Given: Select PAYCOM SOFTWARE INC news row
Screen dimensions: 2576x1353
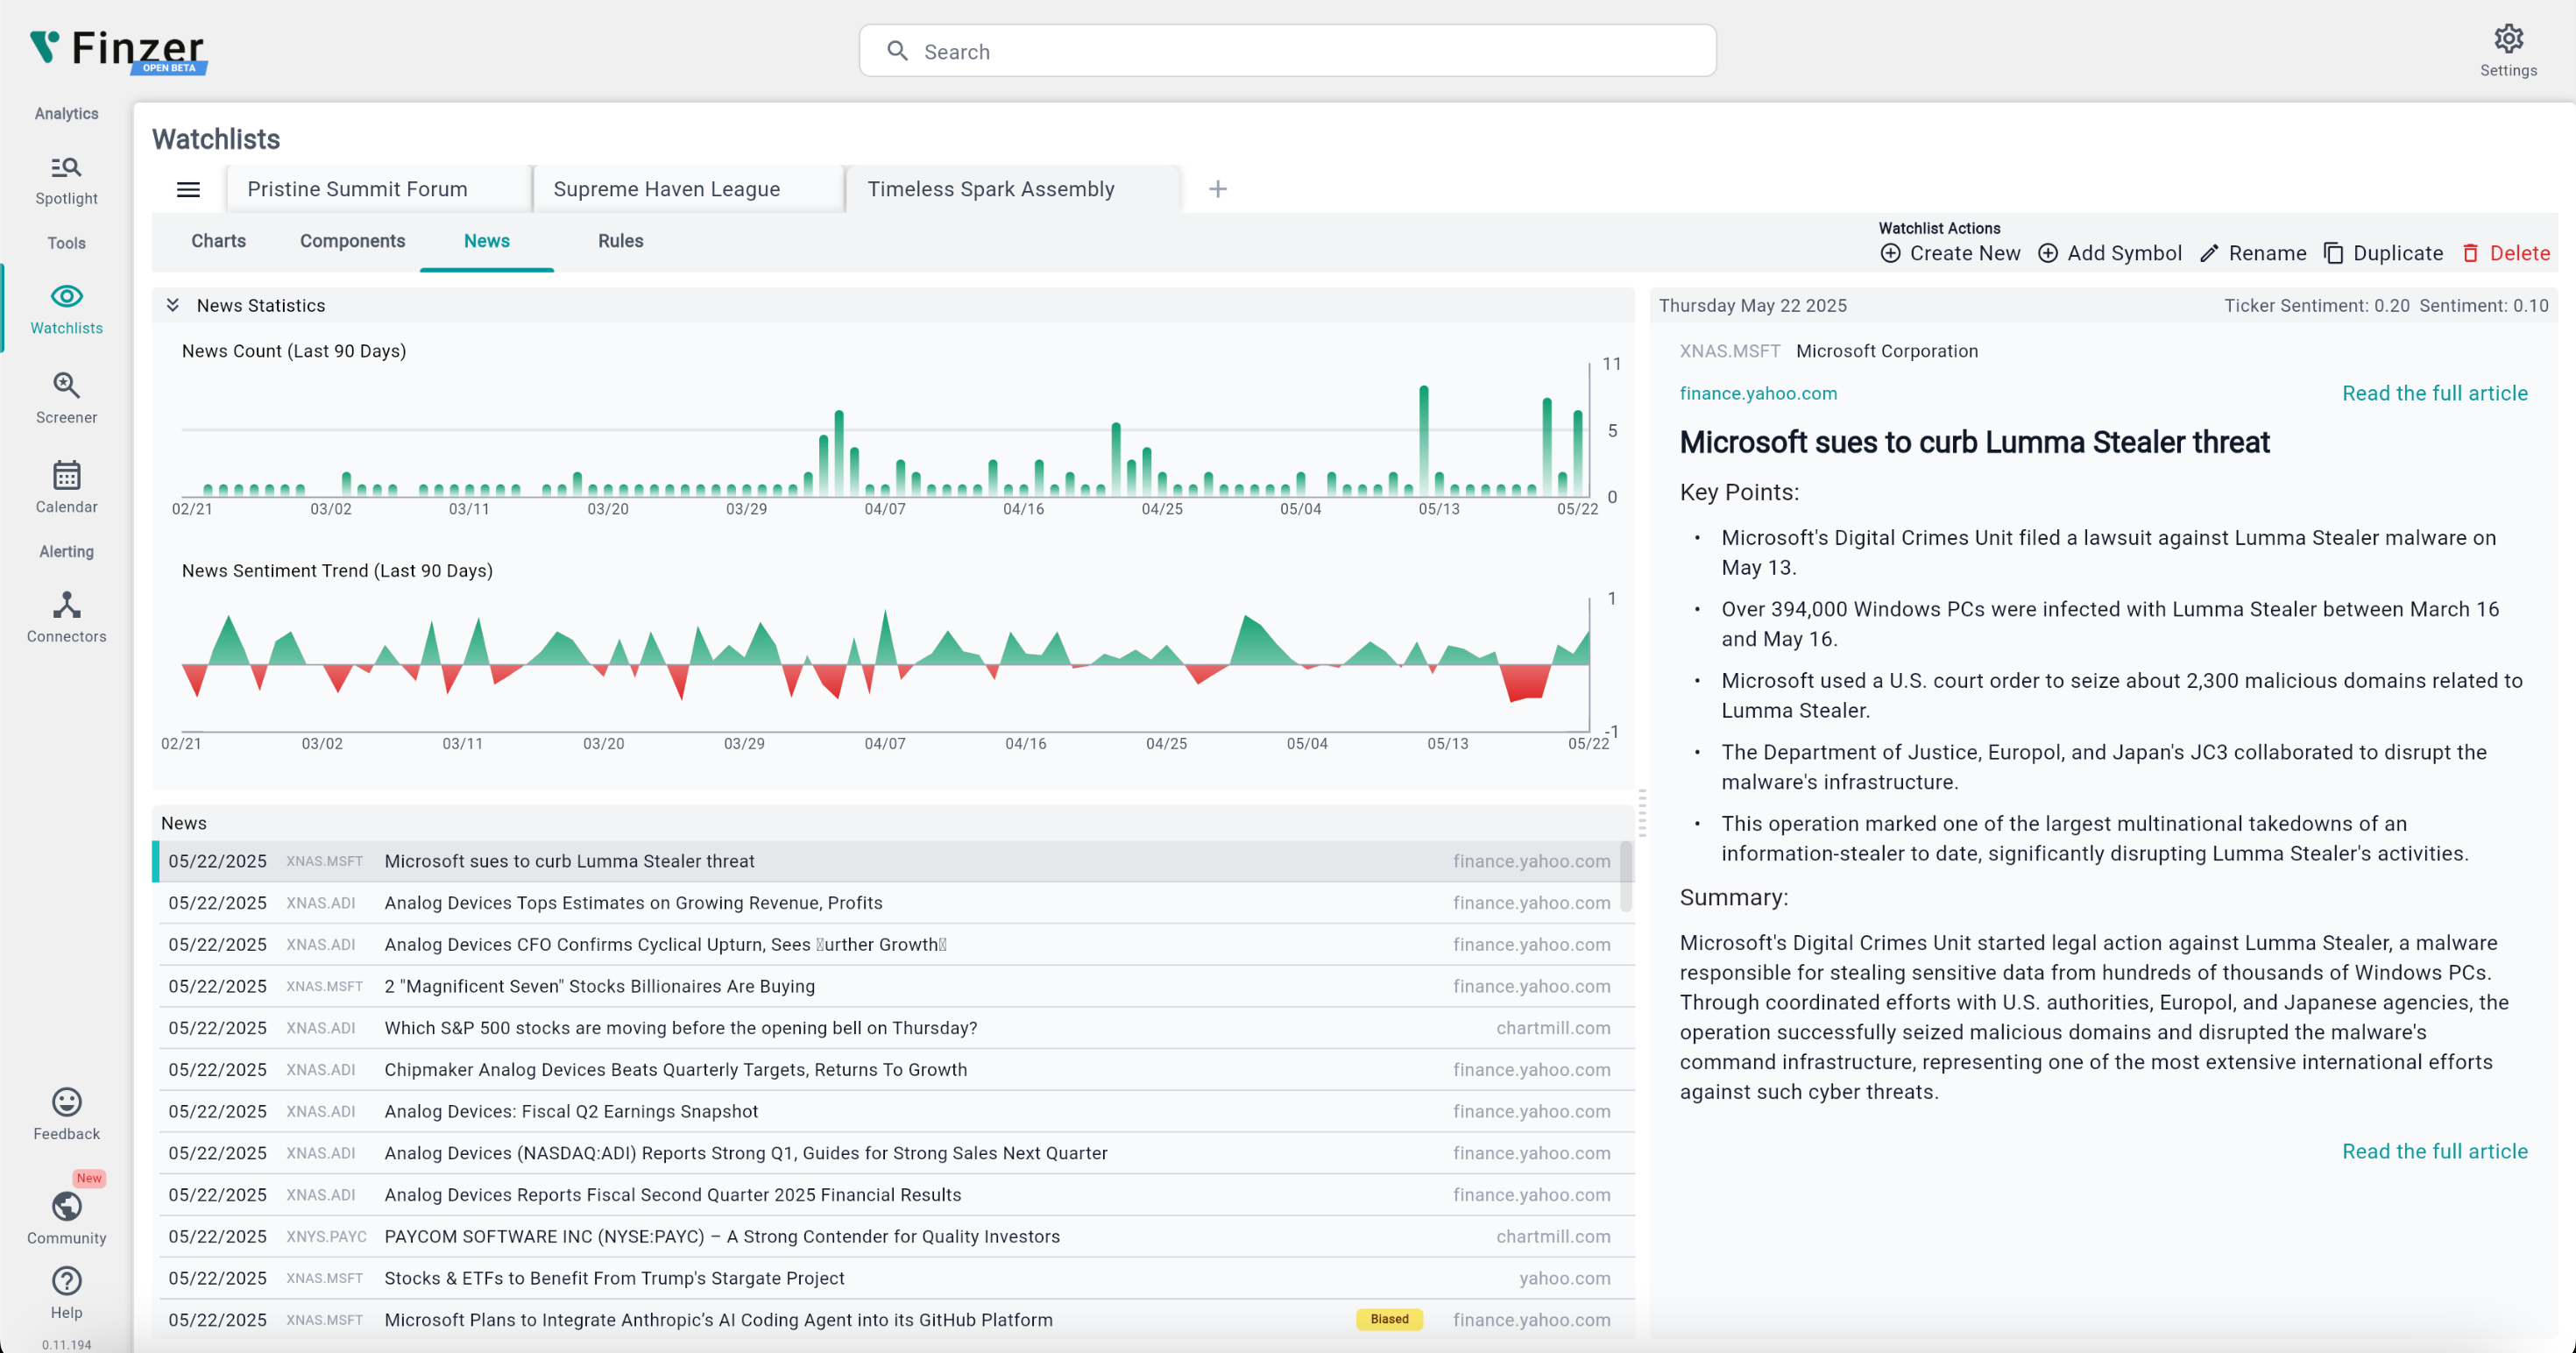Looking at the screenshot, I should [895, 1237].
